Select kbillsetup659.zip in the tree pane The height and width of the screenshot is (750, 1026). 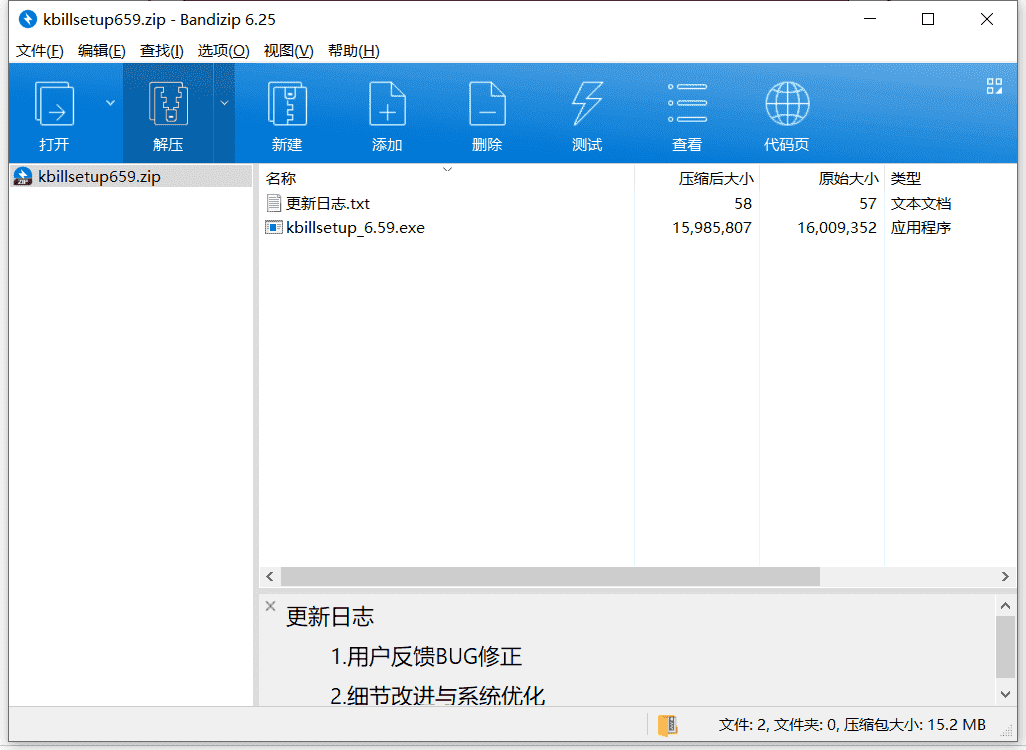pos(131,177)
